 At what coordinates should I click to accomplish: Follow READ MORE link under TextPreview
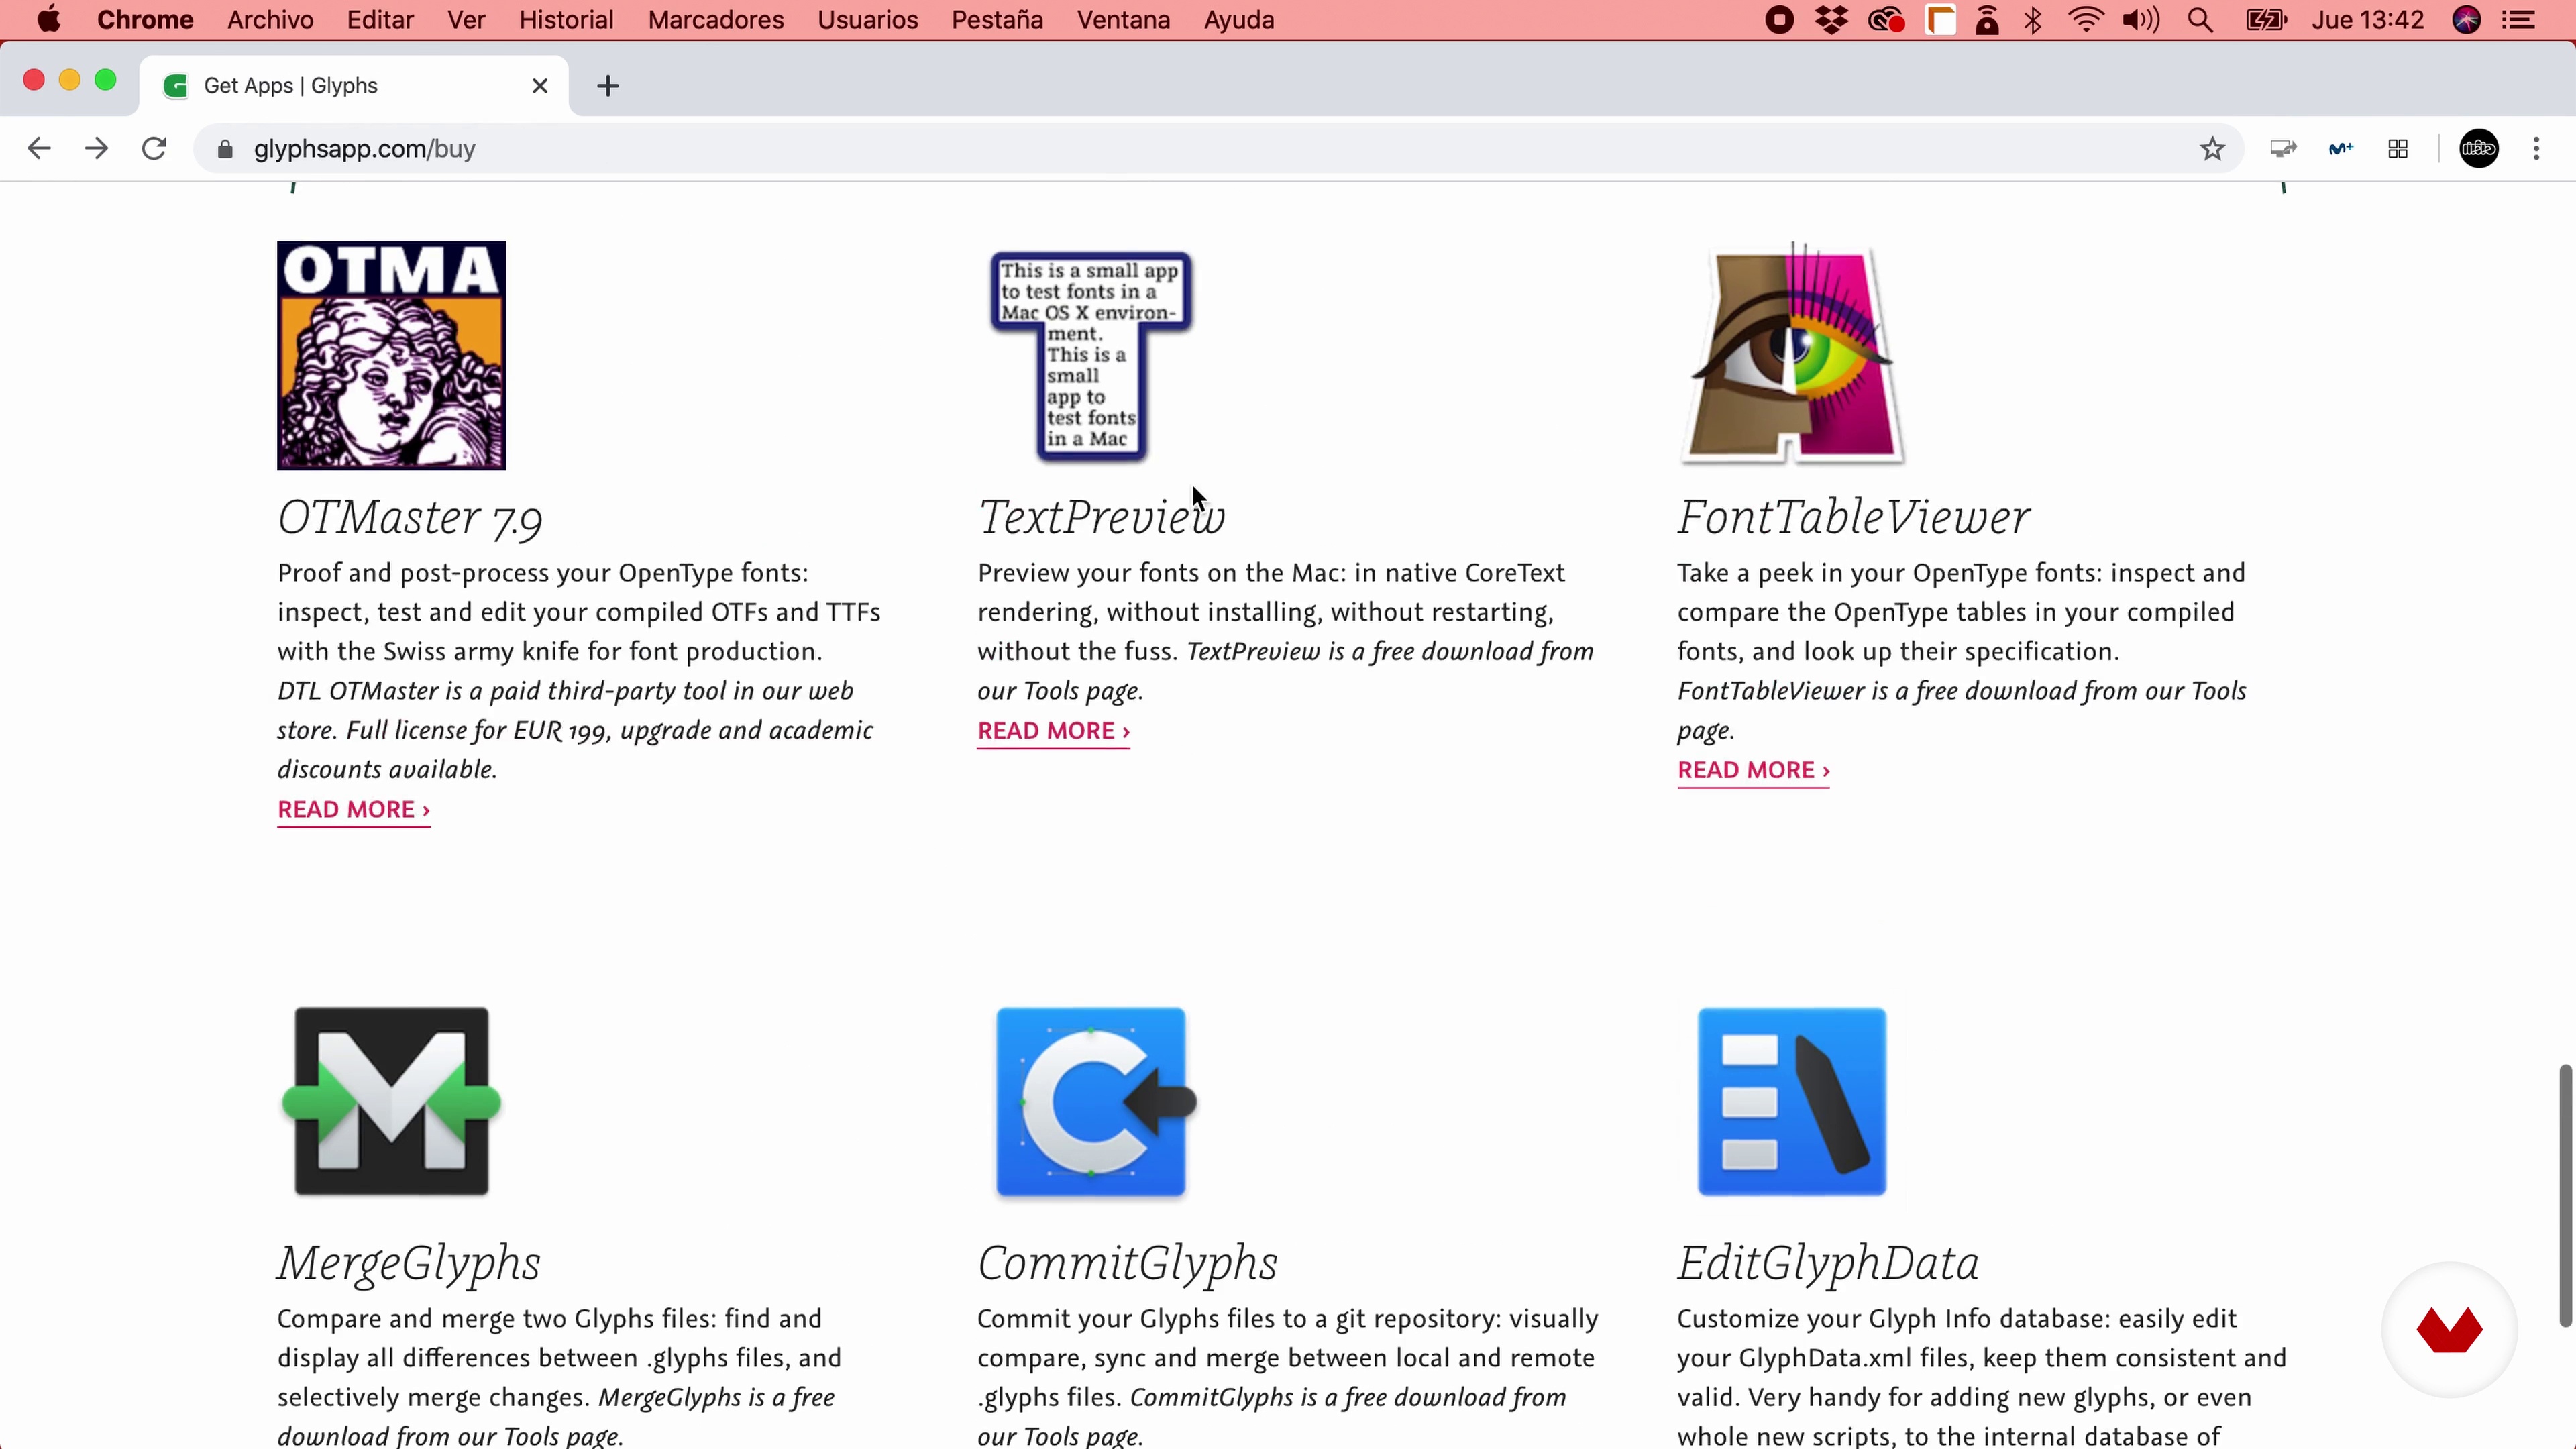[1054, 731]
